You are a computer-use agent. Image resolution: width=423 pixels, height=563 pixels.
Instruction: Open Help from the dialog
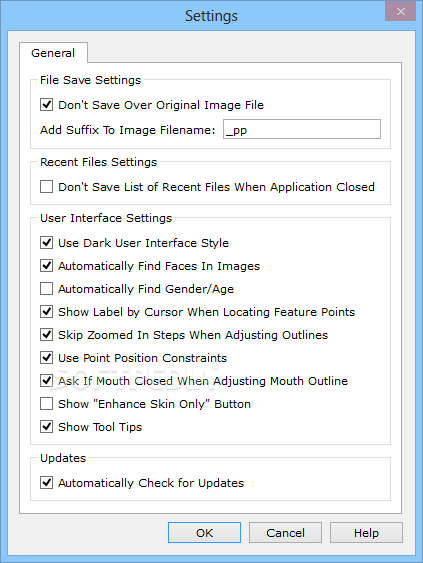click(366, 532)
